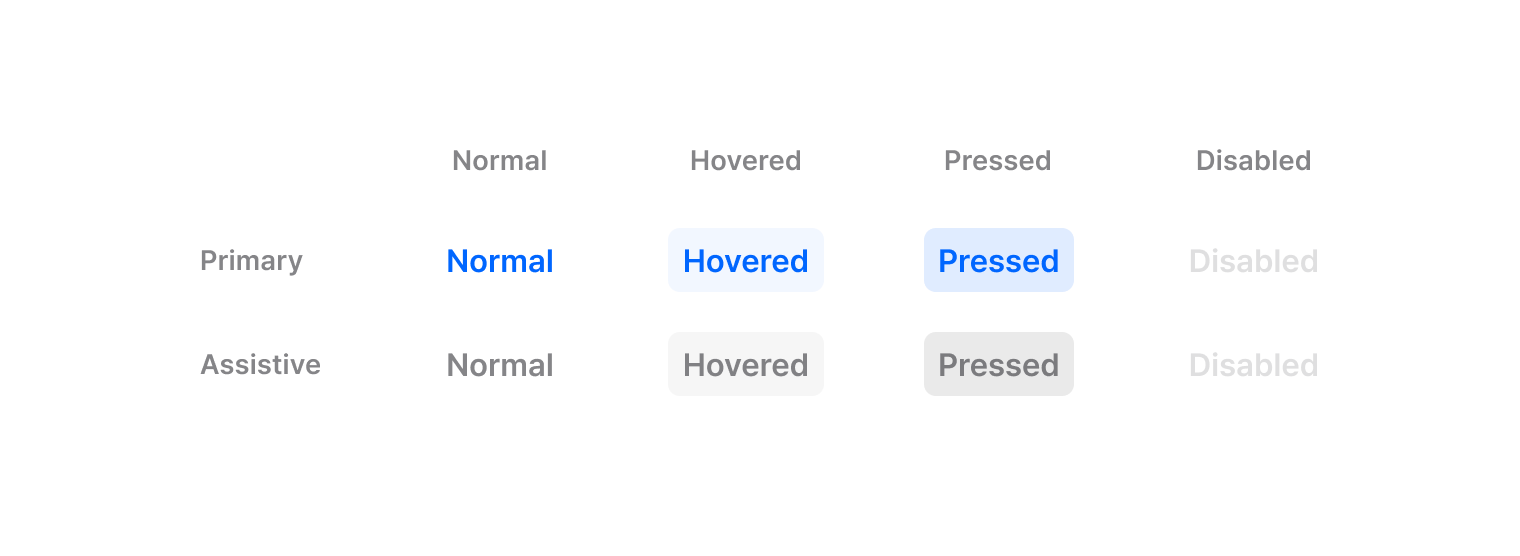Image resolution: width=1520 pixels, height=556 pixels.
Task: Pick the grey Assistive Pressed button background
Action: (999, 365)
